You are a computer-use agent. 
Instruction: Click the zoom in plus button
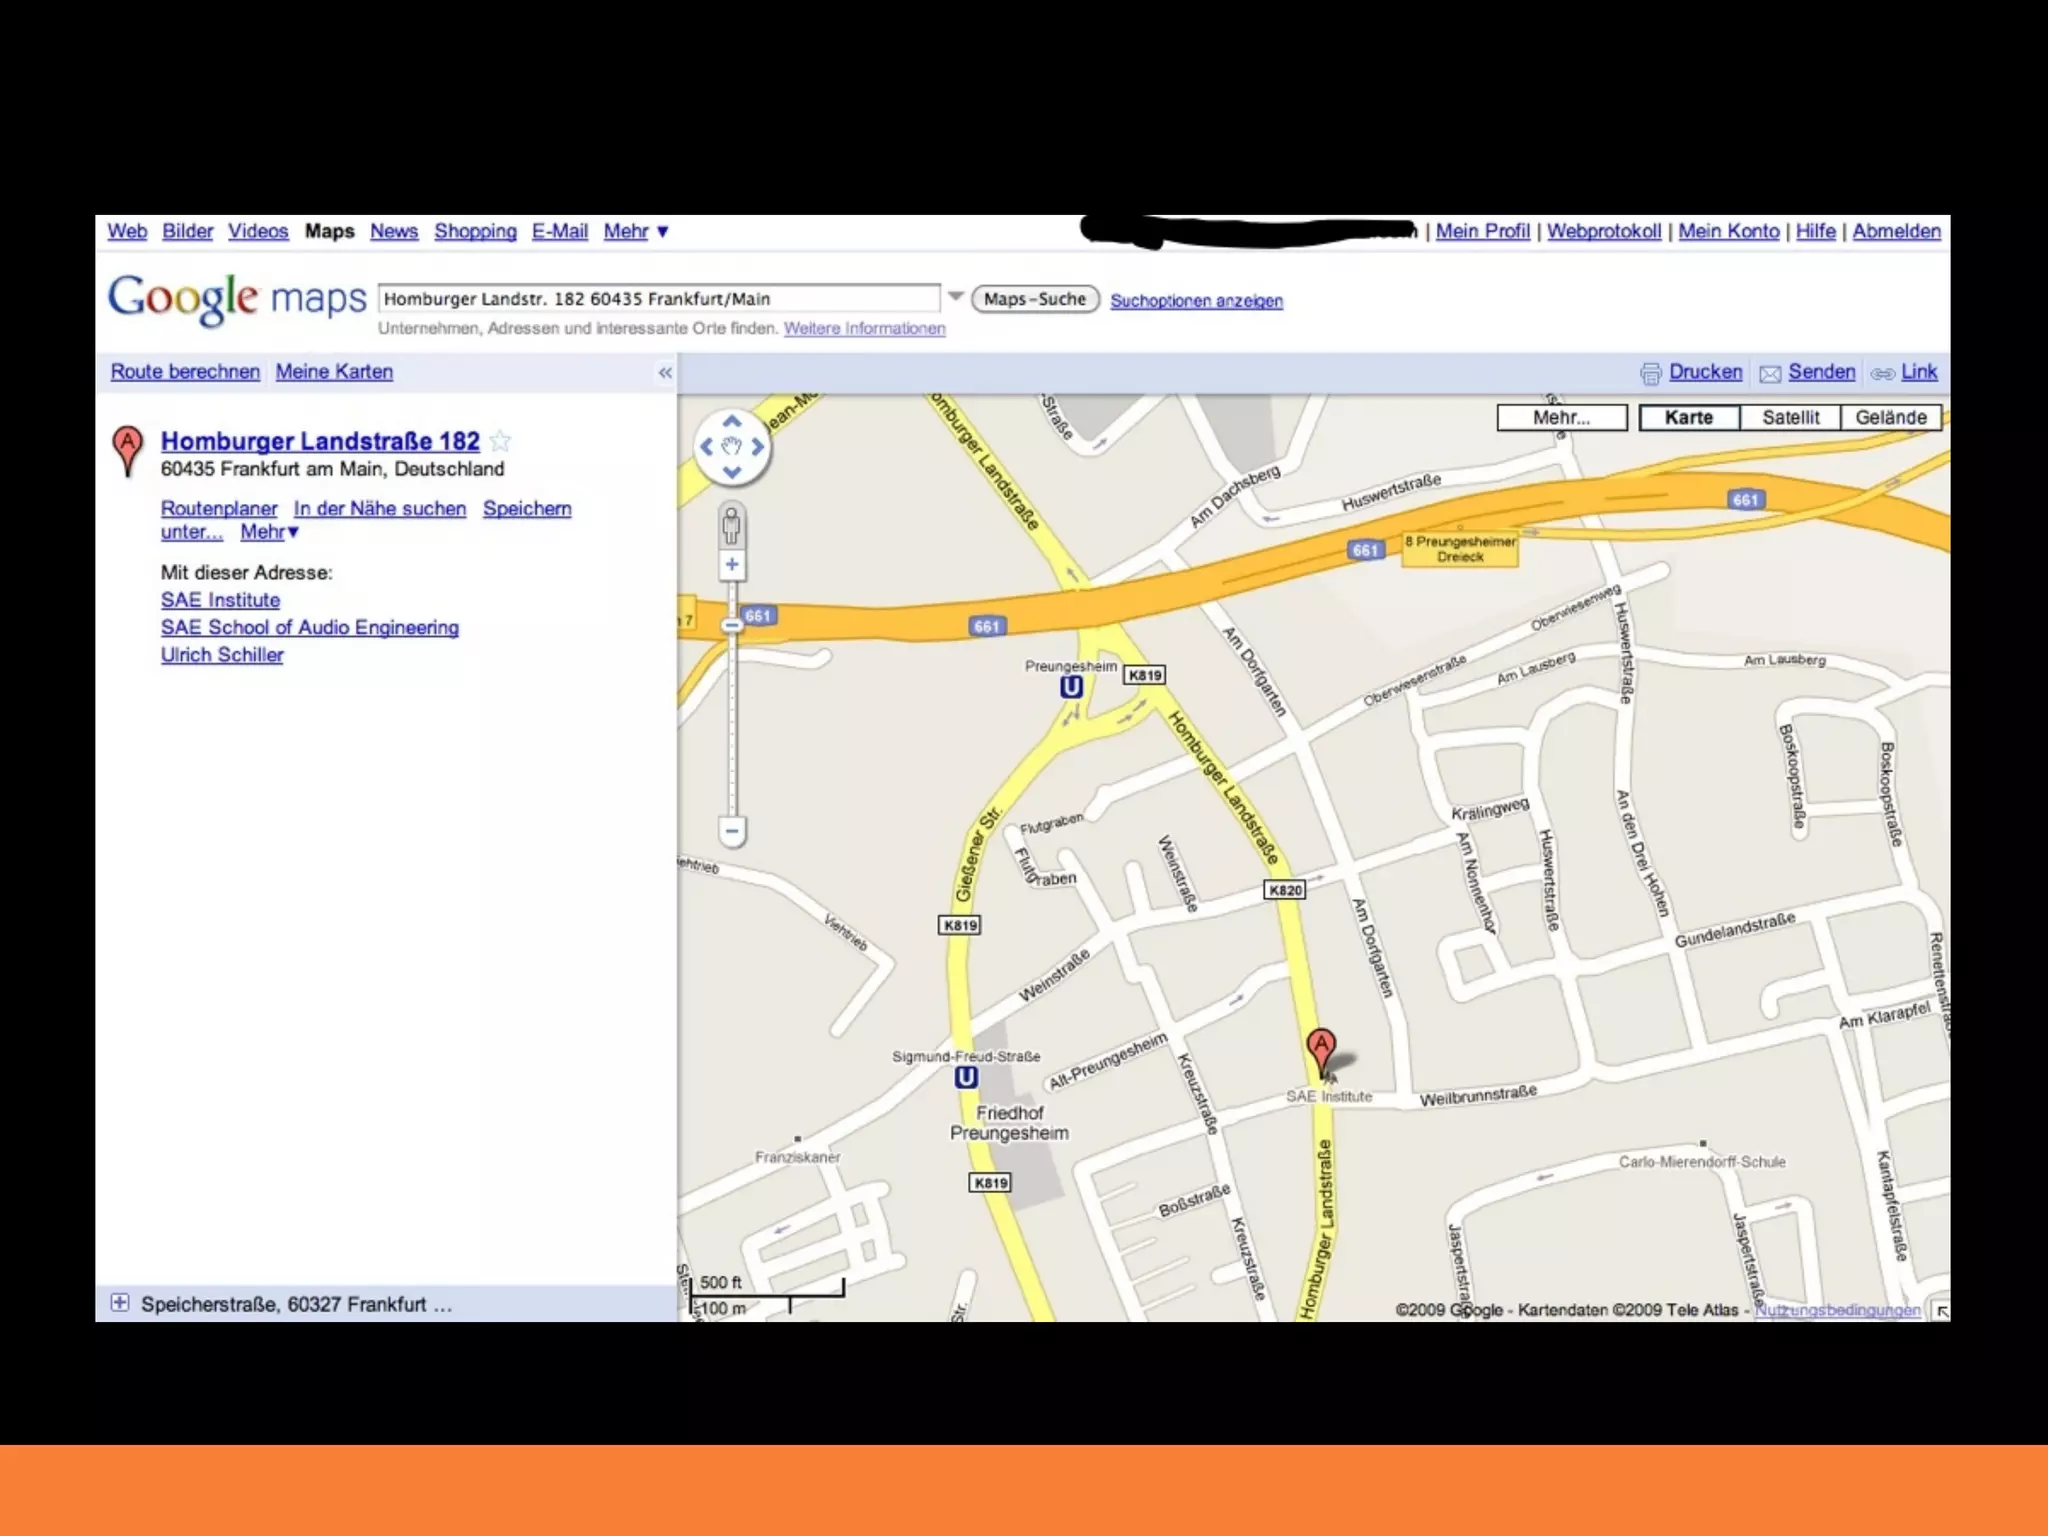pyautogui.click(x=731, y=565)
